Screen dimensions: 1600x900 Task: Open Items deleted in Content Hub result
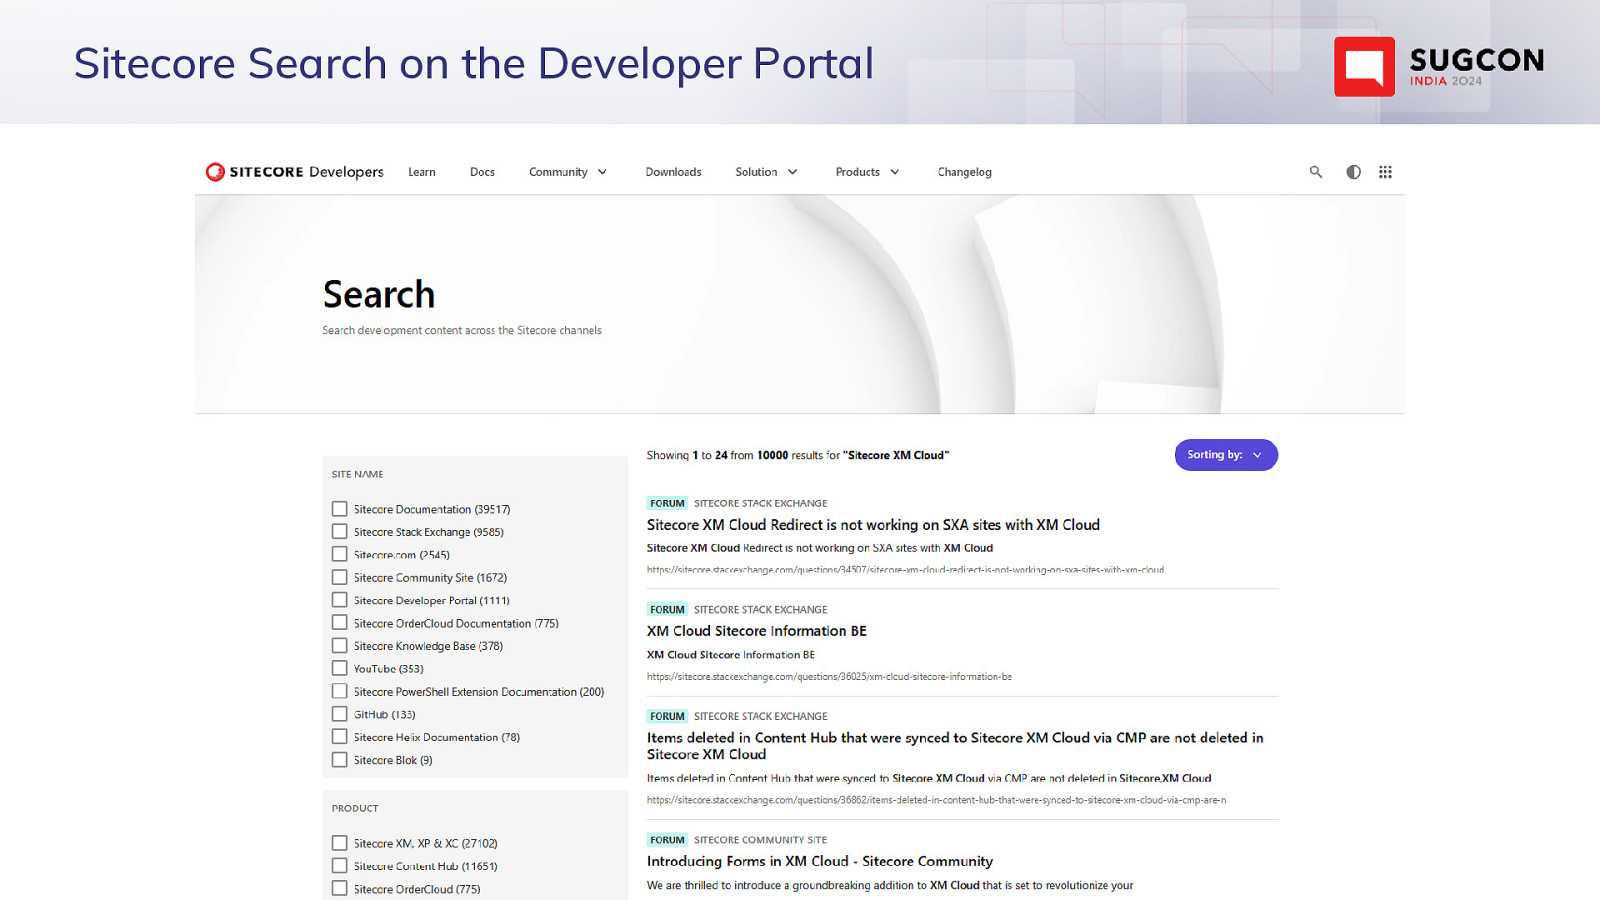click(955, 746)
